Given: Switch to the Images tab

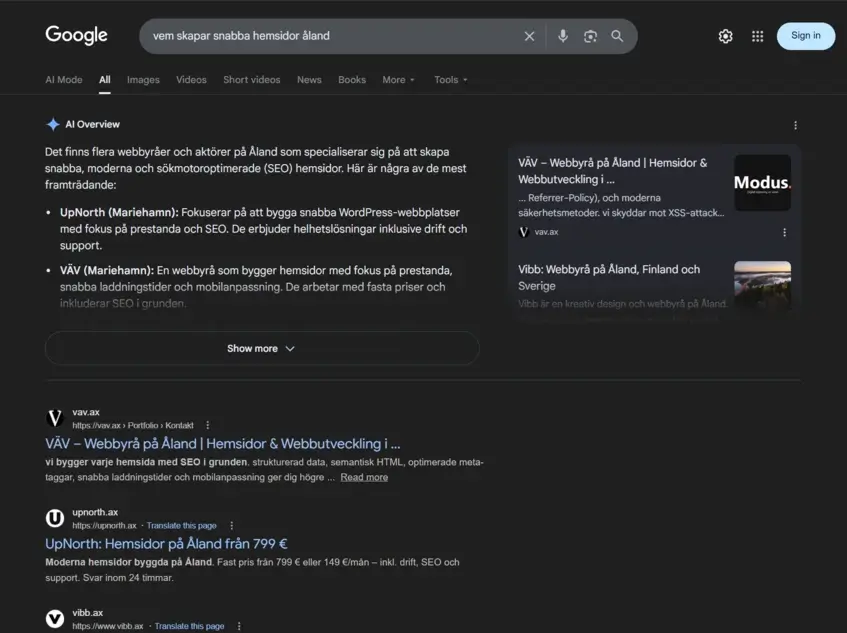Looking at the screenshot, I should [143, 80].
